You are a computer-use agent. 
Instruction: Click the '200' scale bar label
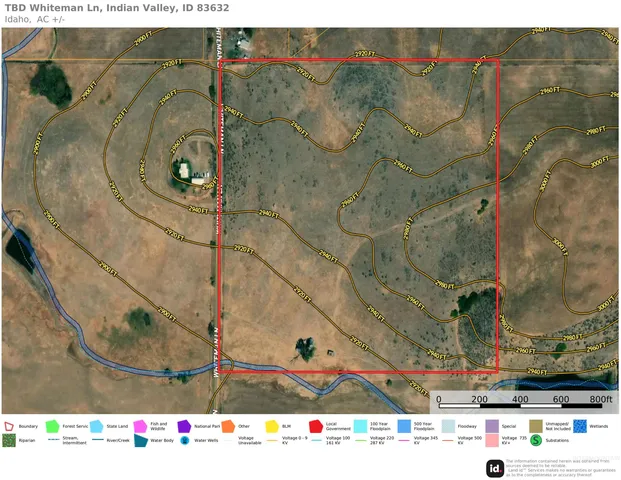coord(479,399)
